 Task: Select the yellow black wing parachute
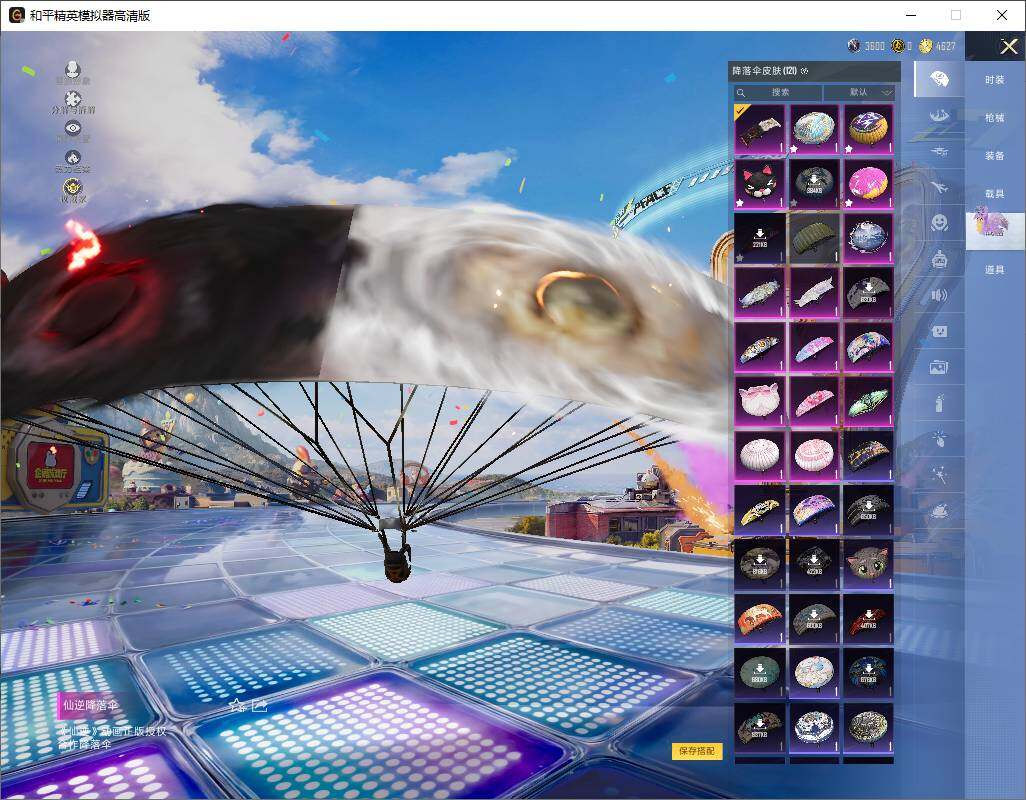coord(760,510)
